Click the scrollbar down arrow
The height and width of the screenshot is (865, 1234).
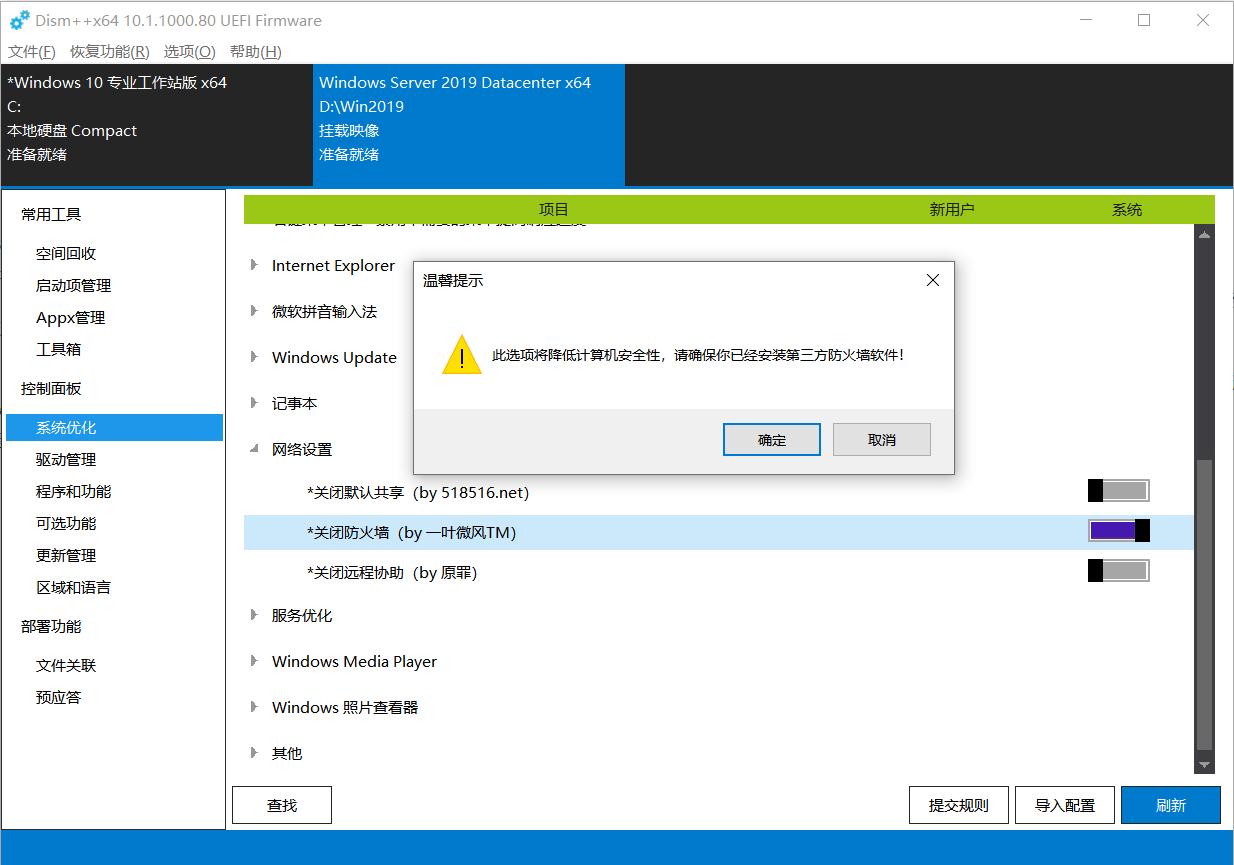1203,764
